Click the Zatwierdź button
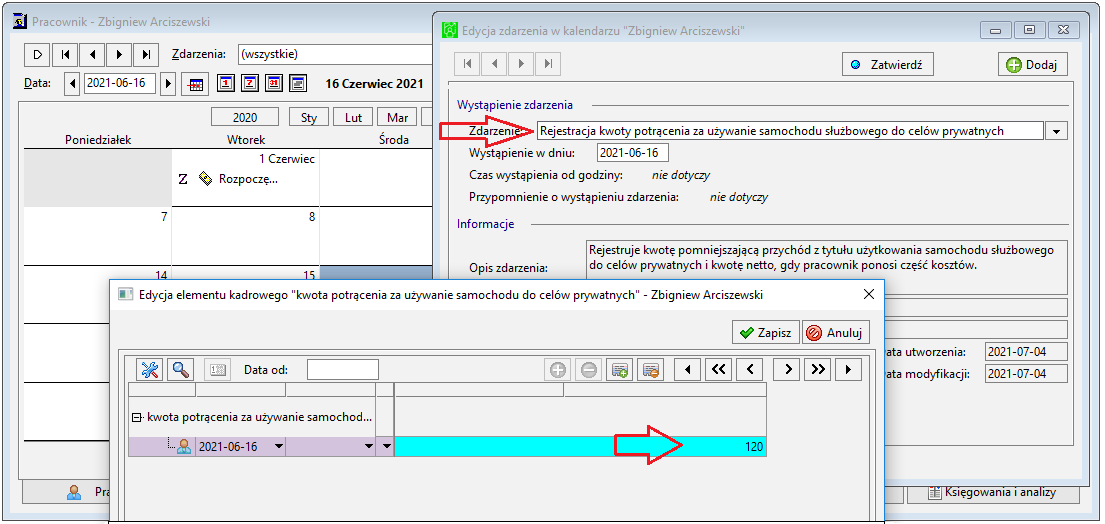 click(x=888, y=65)
